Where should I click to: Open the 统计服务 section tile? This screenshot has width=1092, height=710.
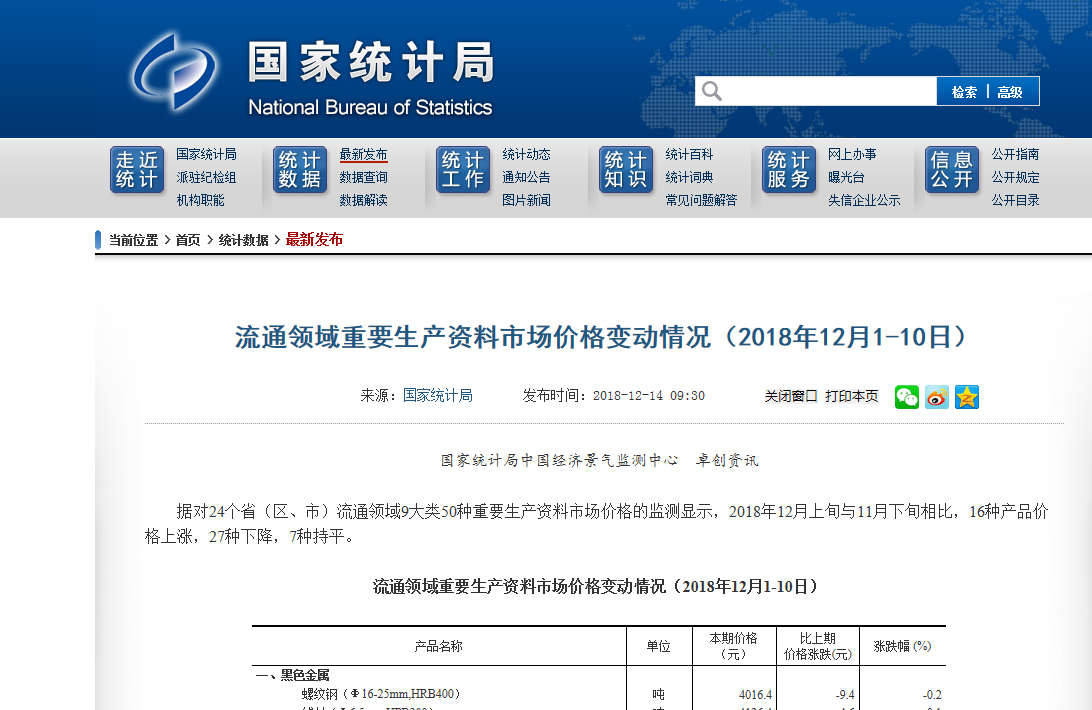[x=789, y=170]
